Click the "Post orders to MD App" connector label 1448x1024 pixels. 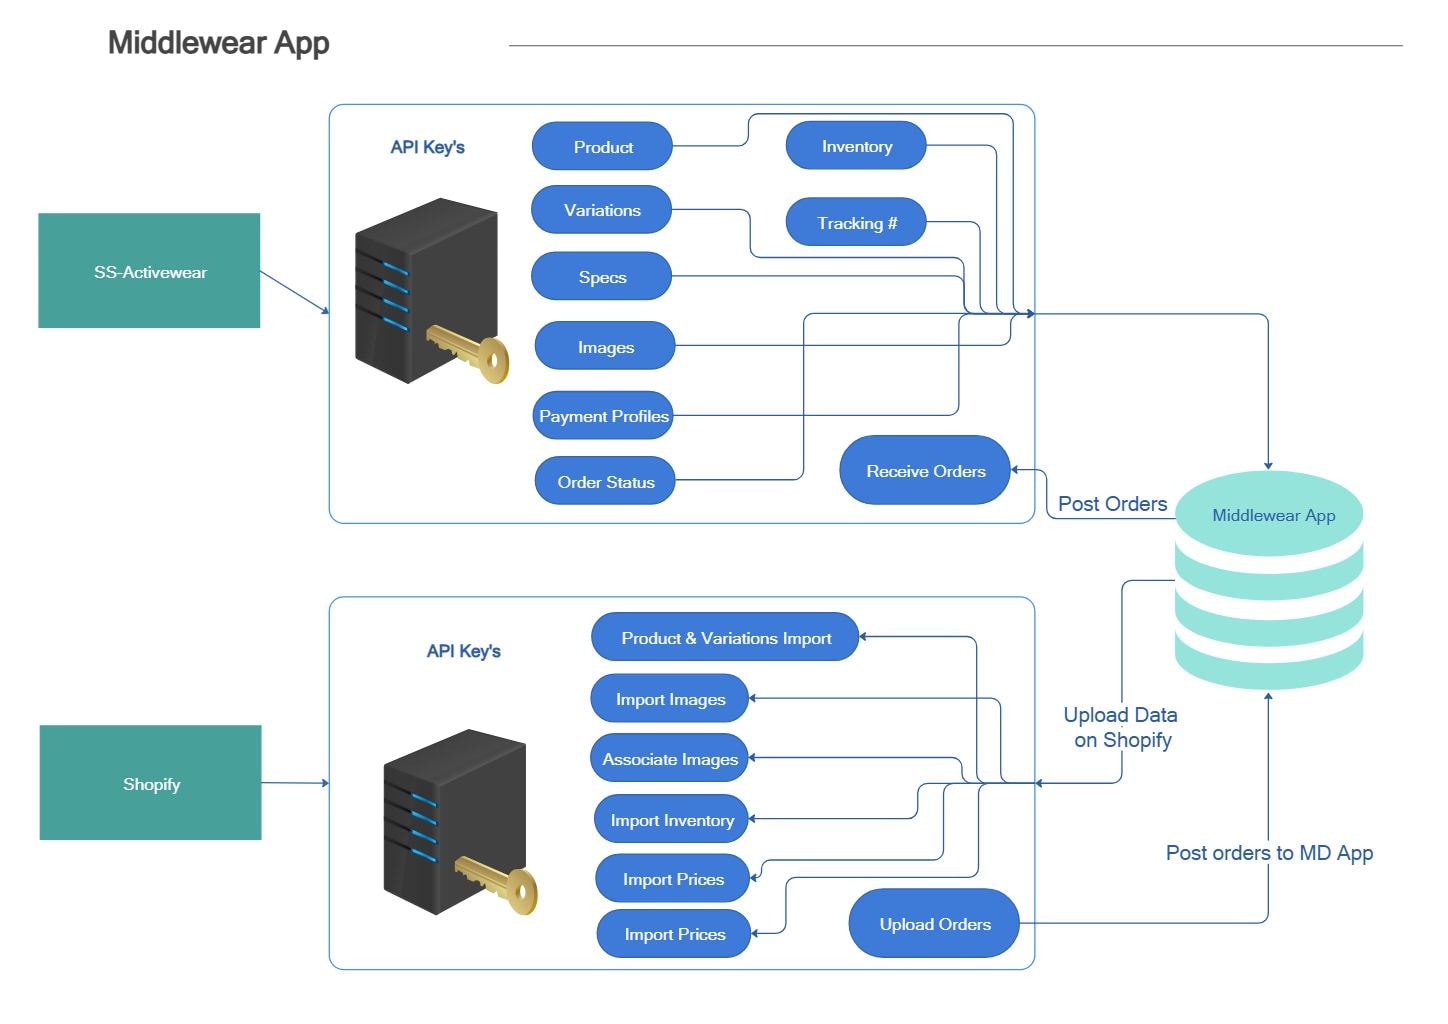(1269, 853)
